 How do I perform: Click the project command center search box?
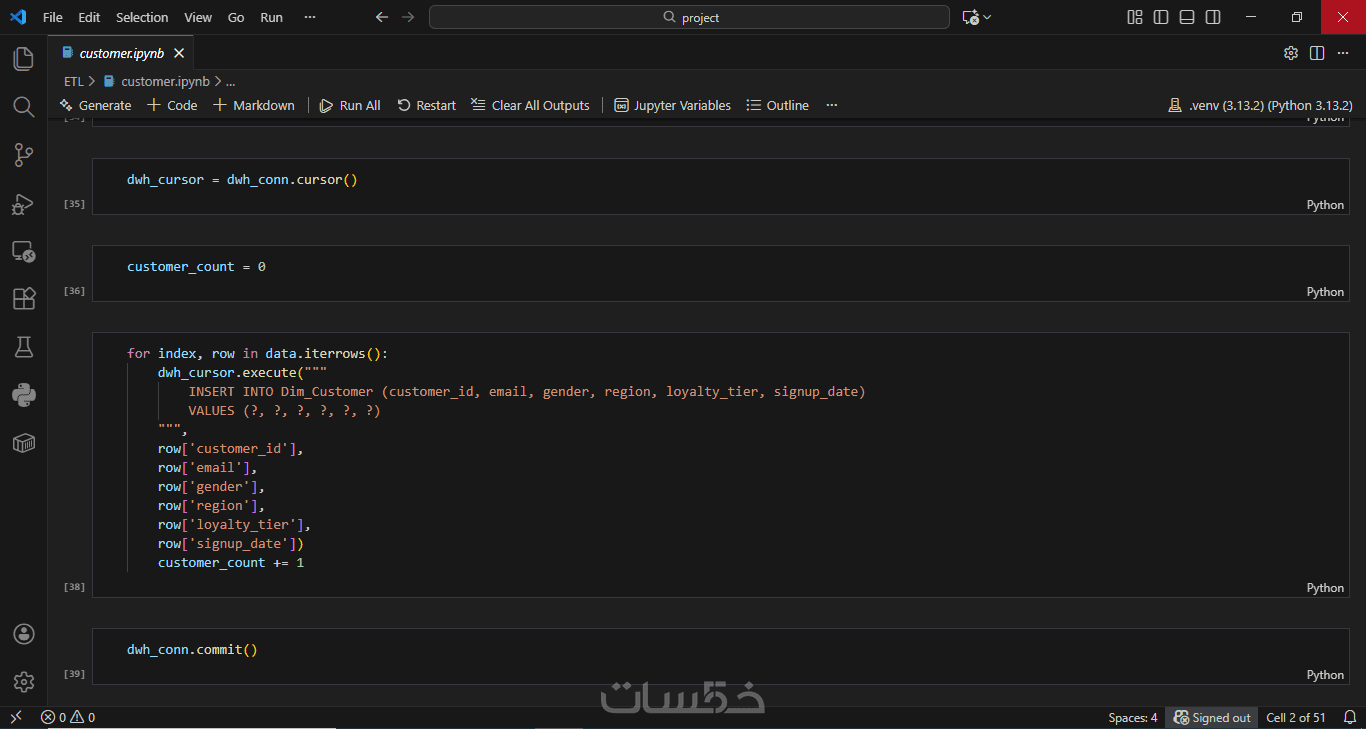(689, 17)
